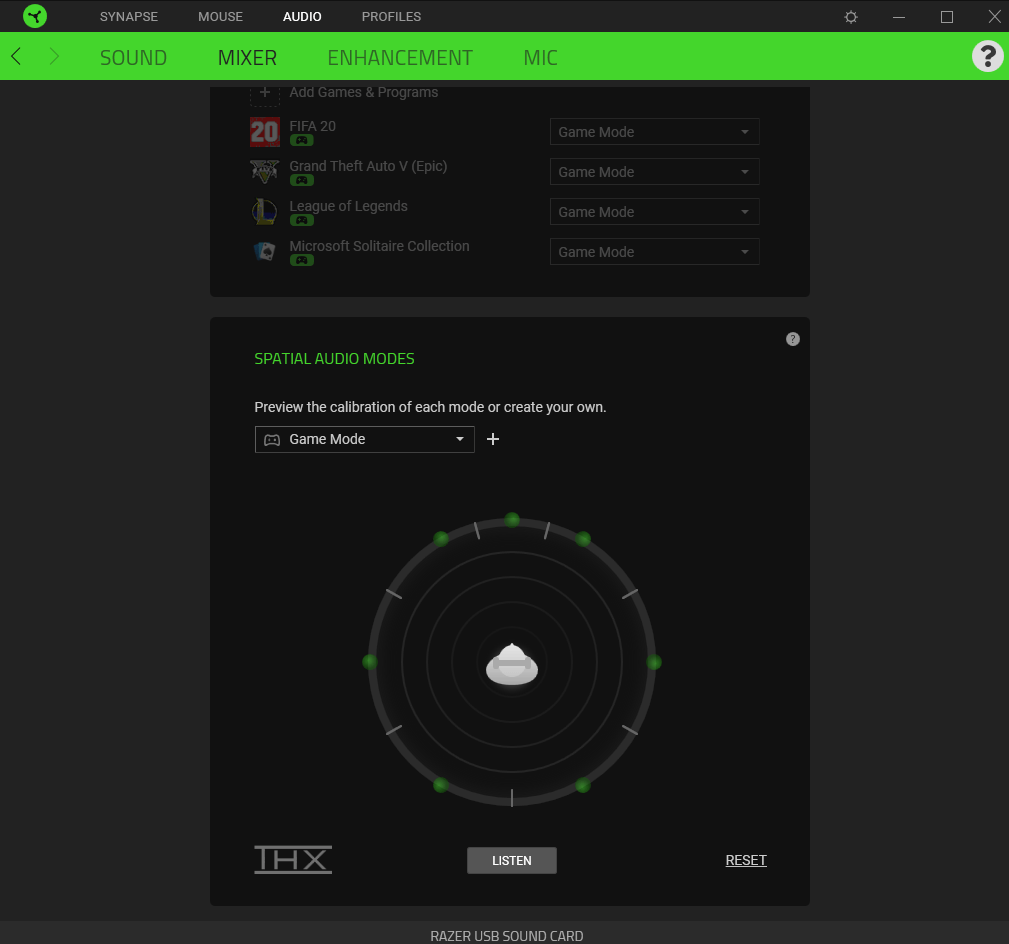Click the large green help question mark
The height and width of the screenshot is (944, 1009).
coord(987,56)
